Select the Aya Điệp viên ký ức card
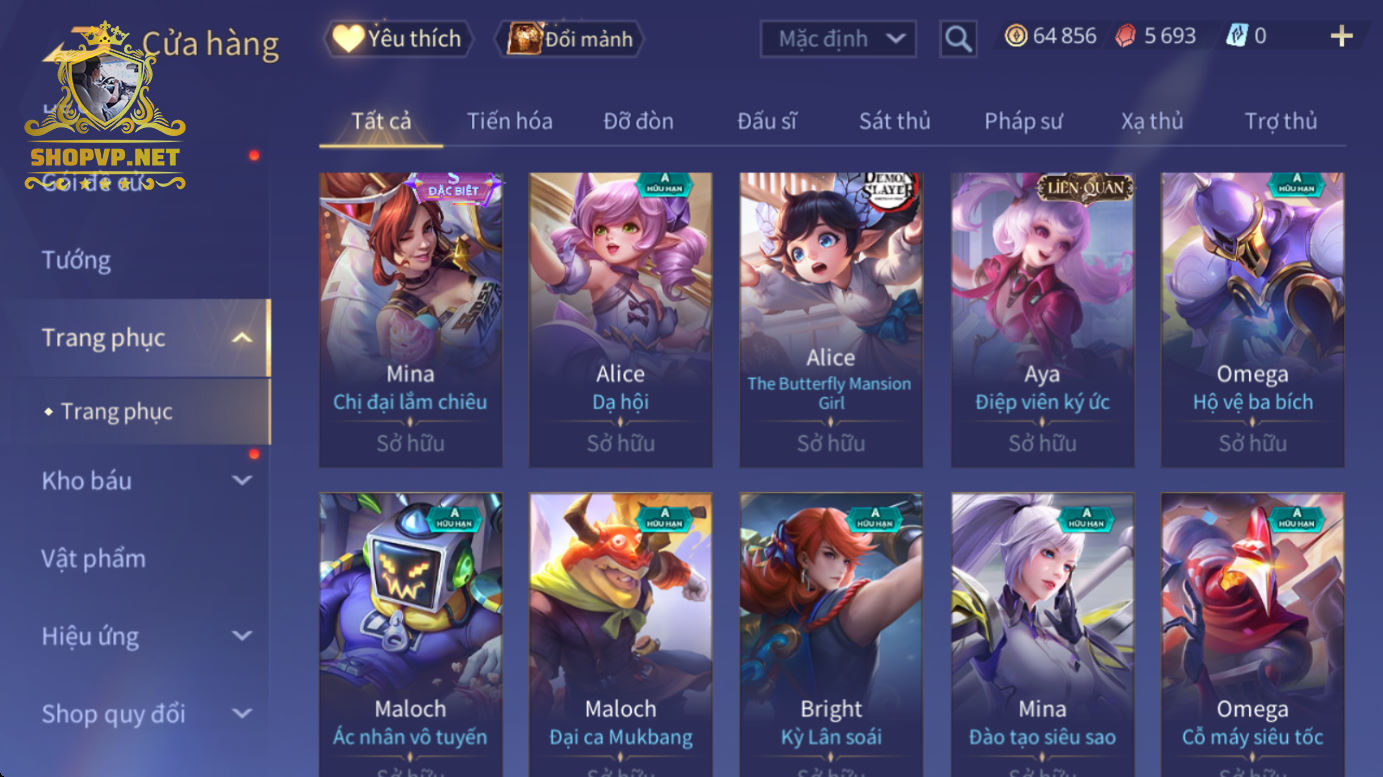Image resolution: width=1383 pixels, height=777 pixels. point(1042,319)
